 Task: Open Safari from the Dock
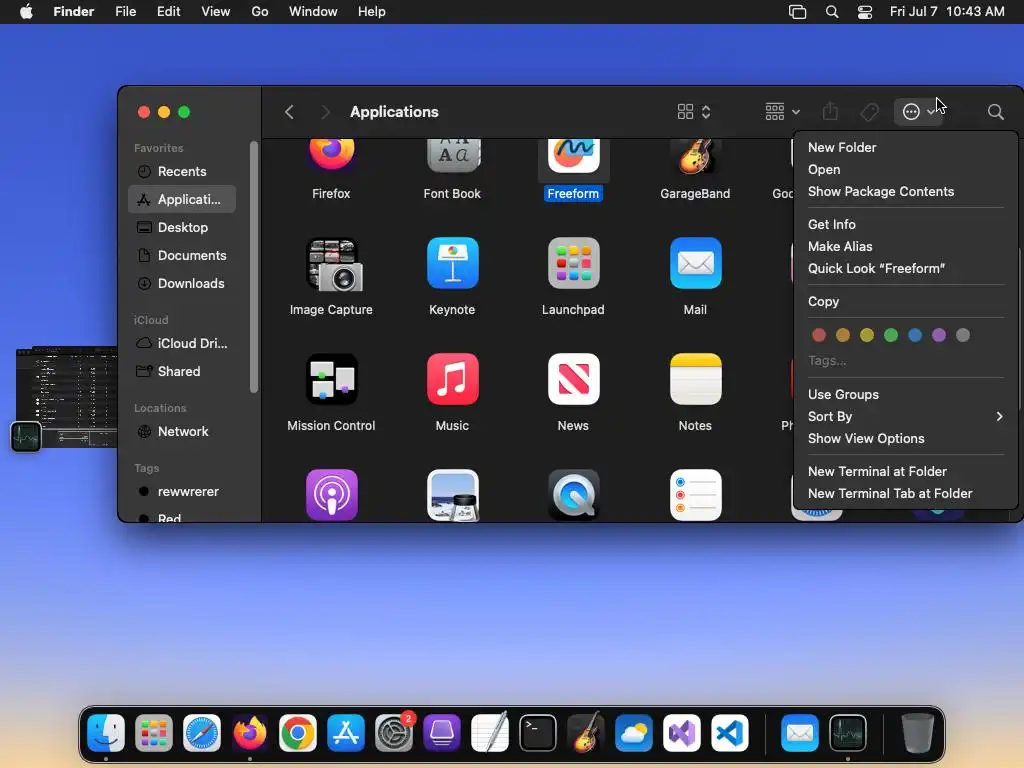(202, 733)
